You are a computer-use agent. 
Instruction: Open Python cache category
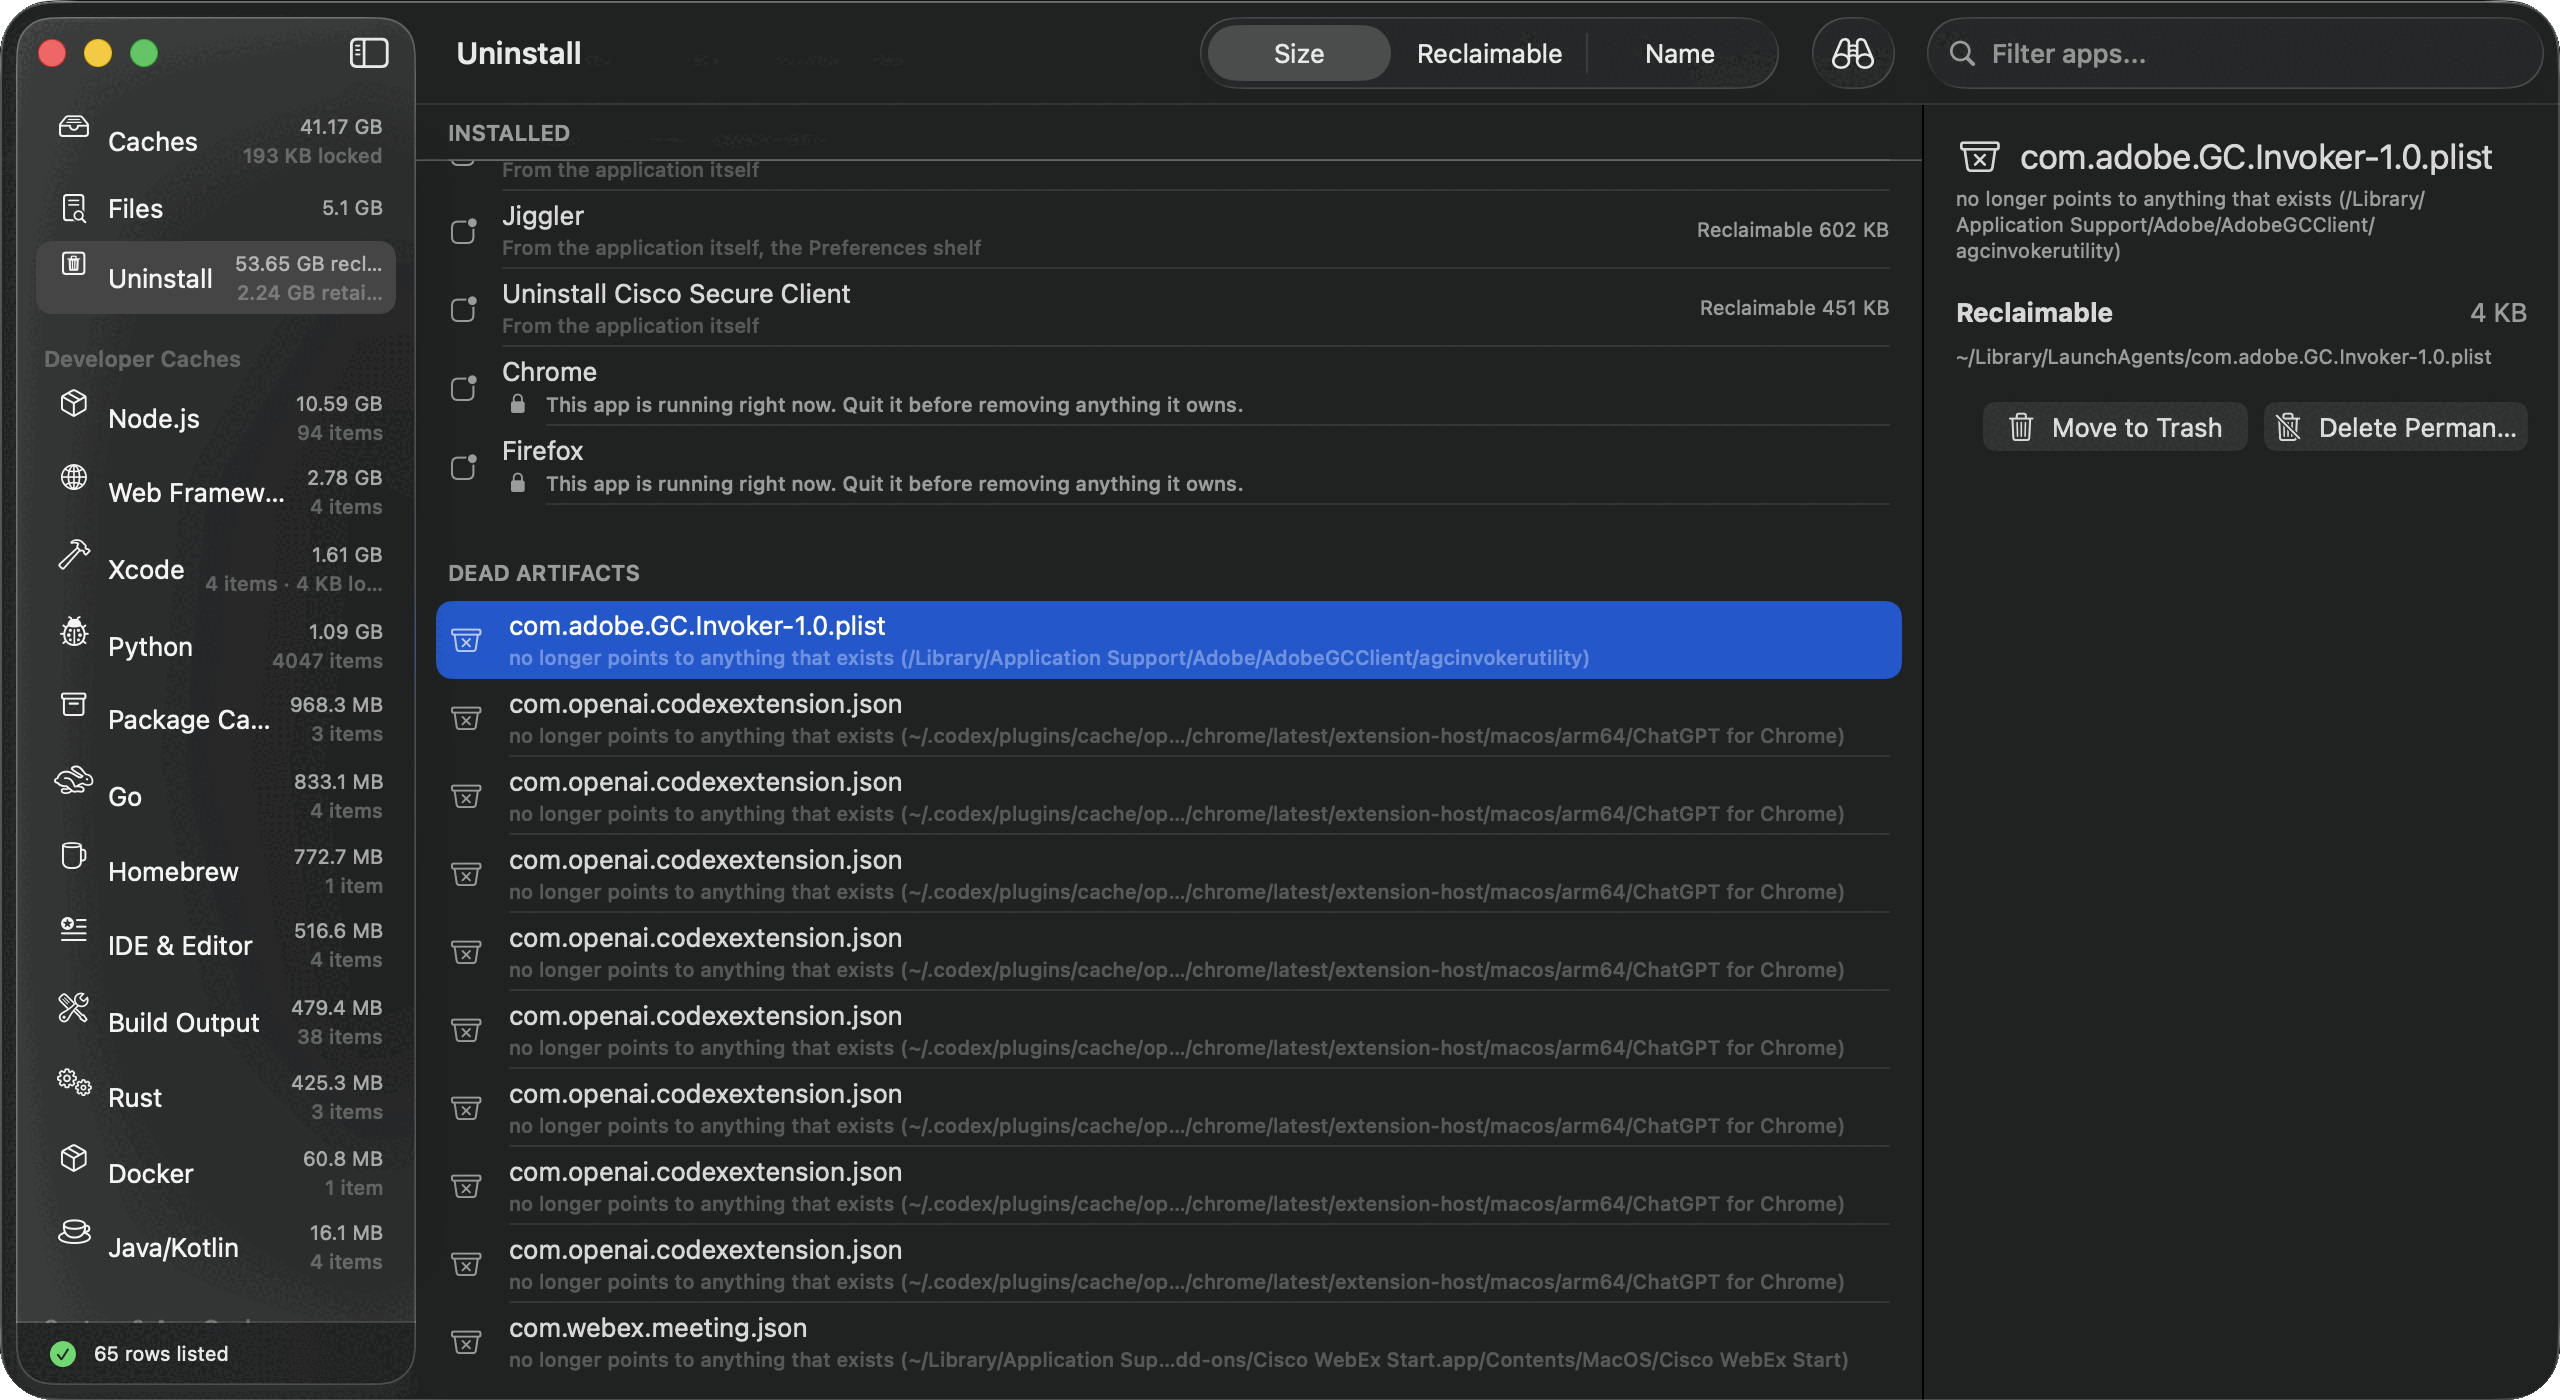tap(216, 646)
